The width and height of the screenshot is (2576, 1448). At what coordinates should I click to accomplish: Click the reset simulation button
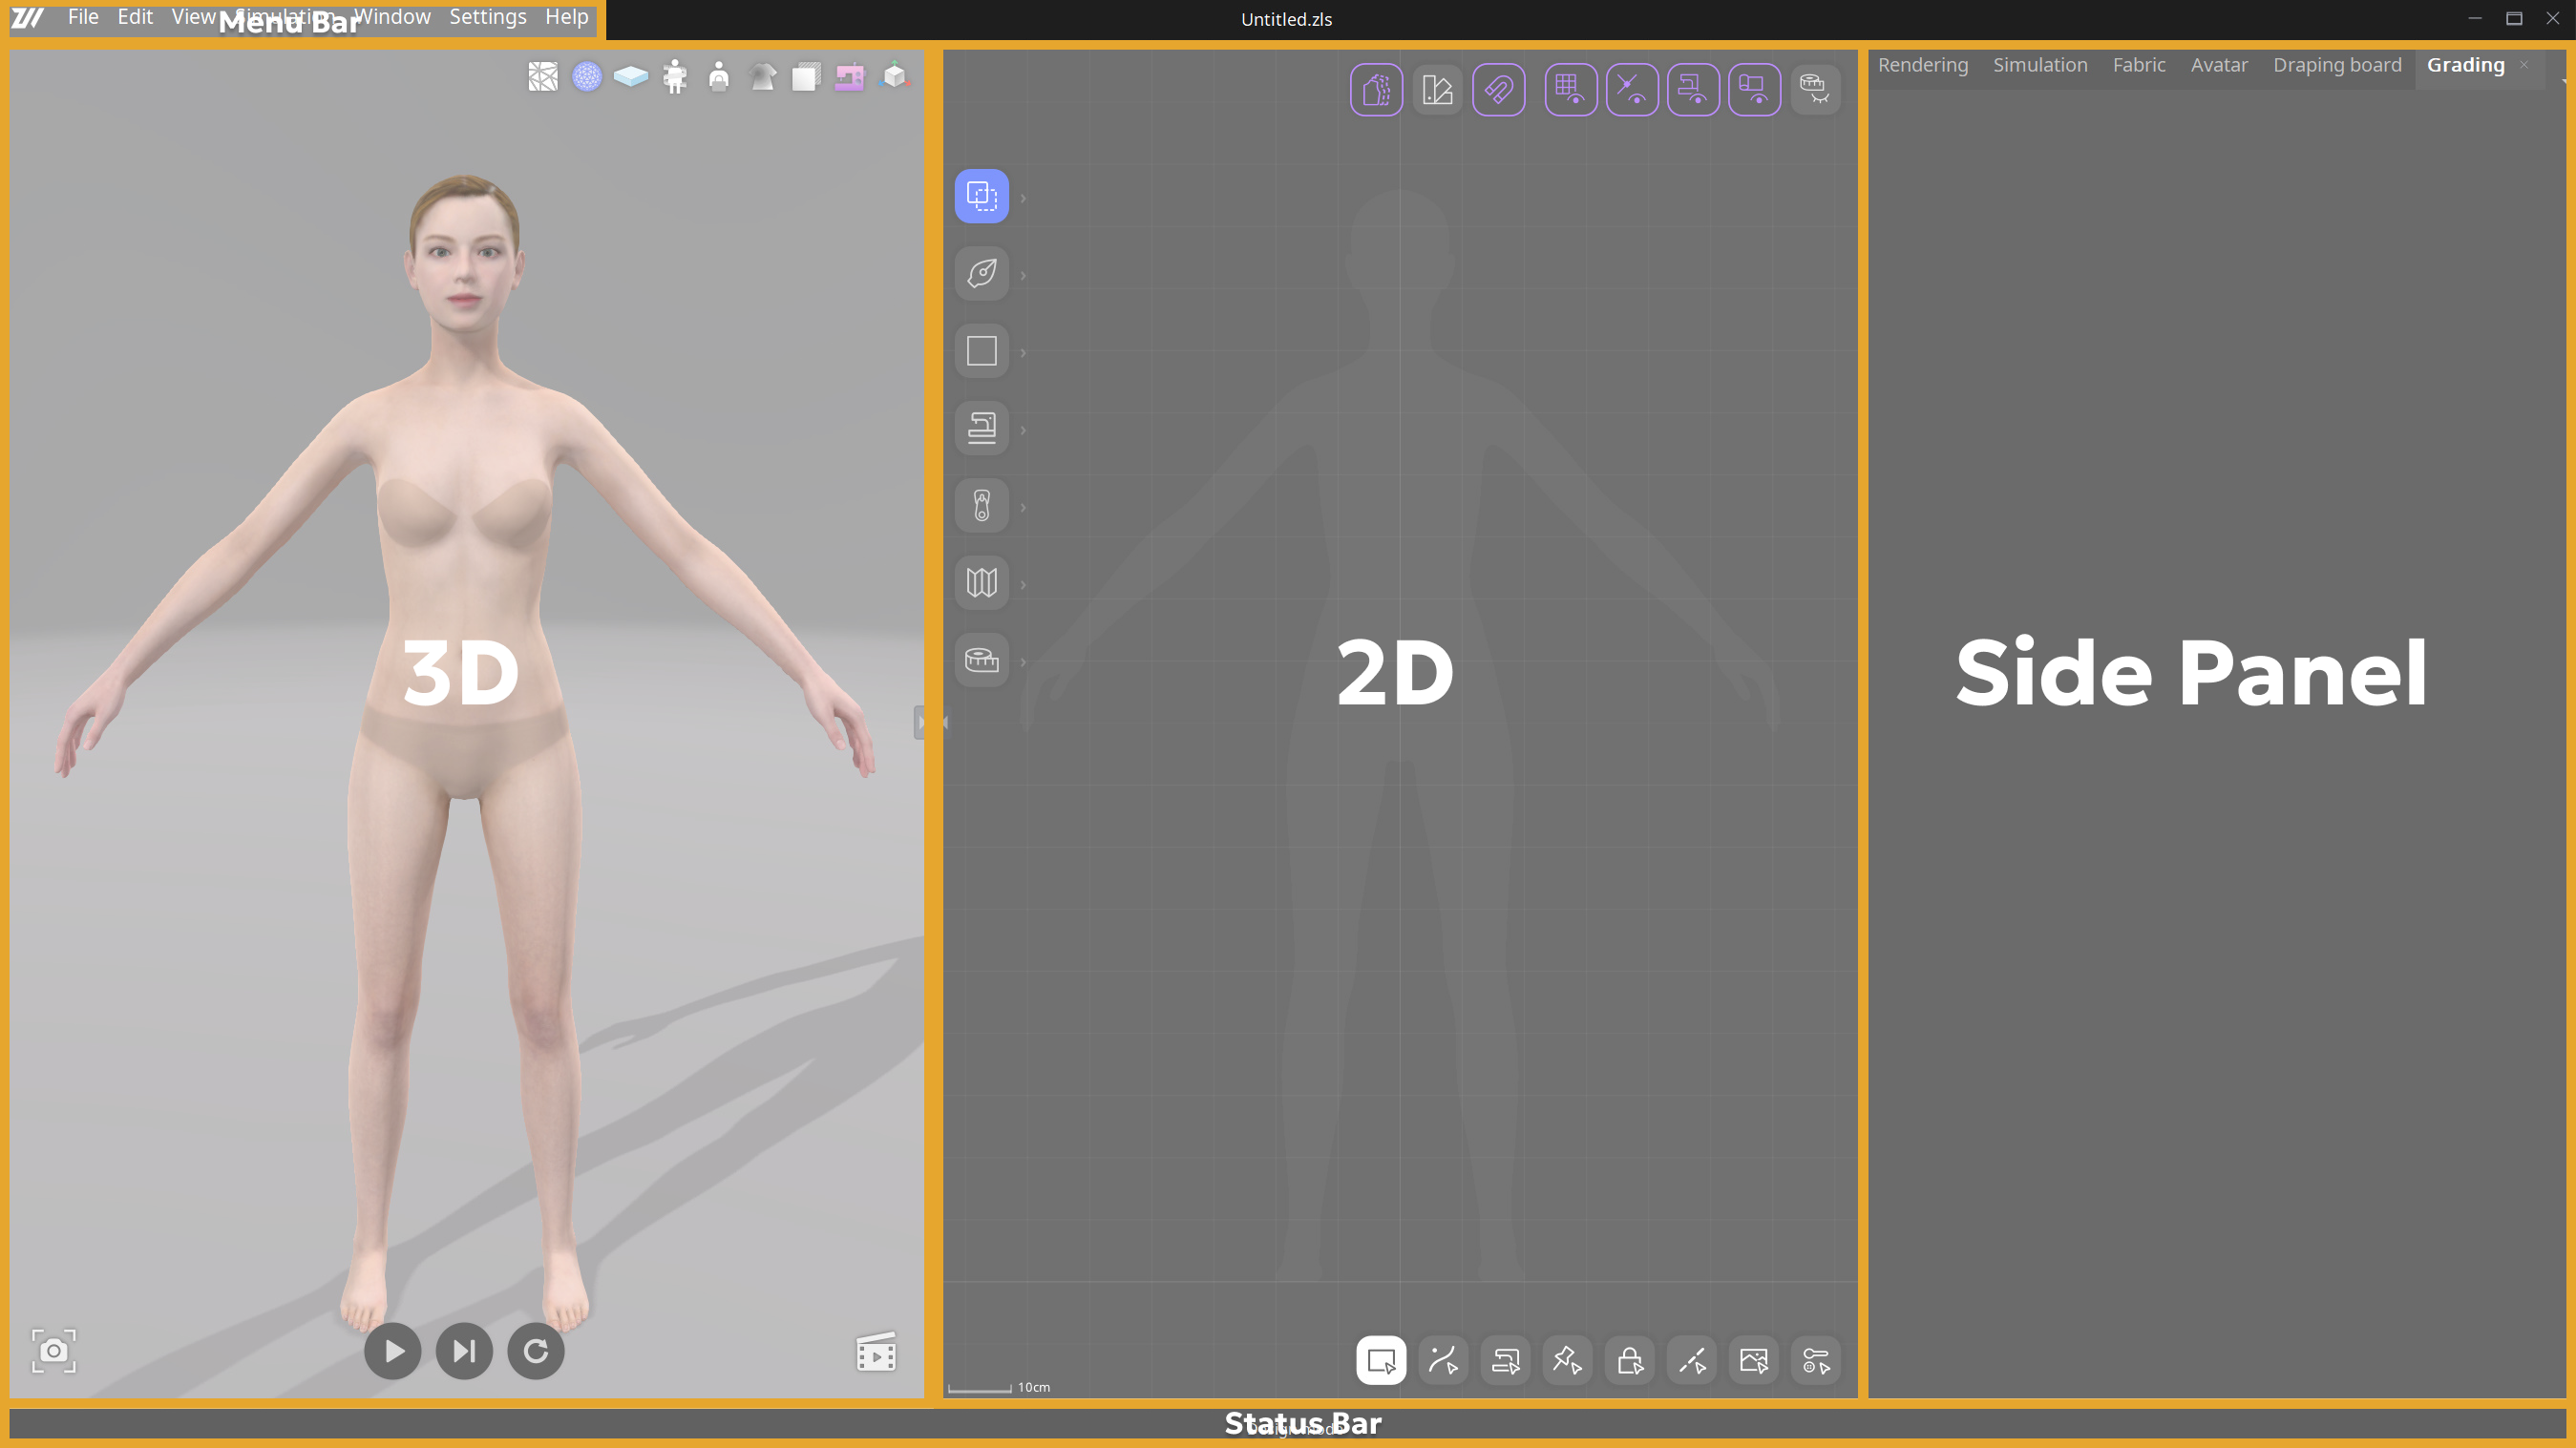[x=536, y=1351]
